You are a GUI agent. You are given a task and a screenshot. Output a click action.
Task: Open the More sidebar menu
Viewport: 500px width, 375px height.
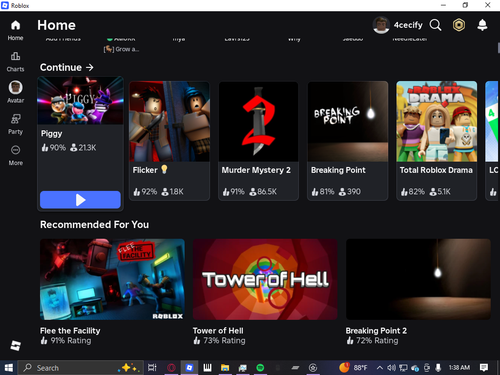[15, 155]
